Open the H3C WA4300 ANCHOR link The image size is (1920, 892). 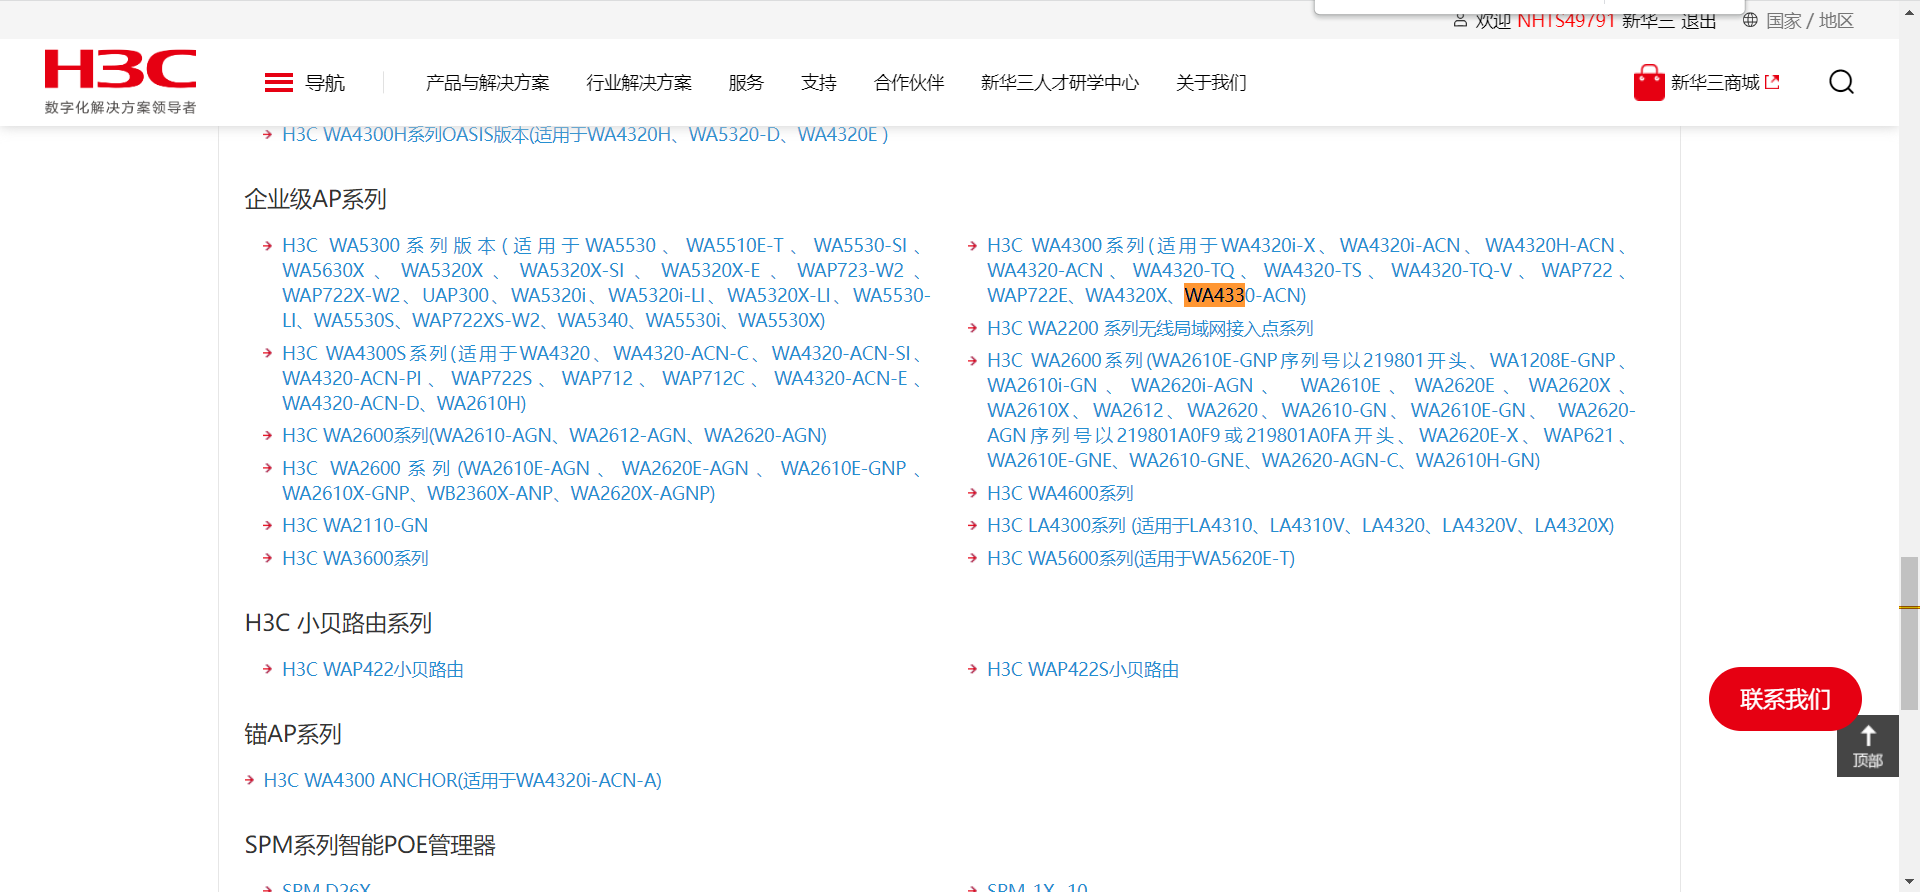pos(462,781)
